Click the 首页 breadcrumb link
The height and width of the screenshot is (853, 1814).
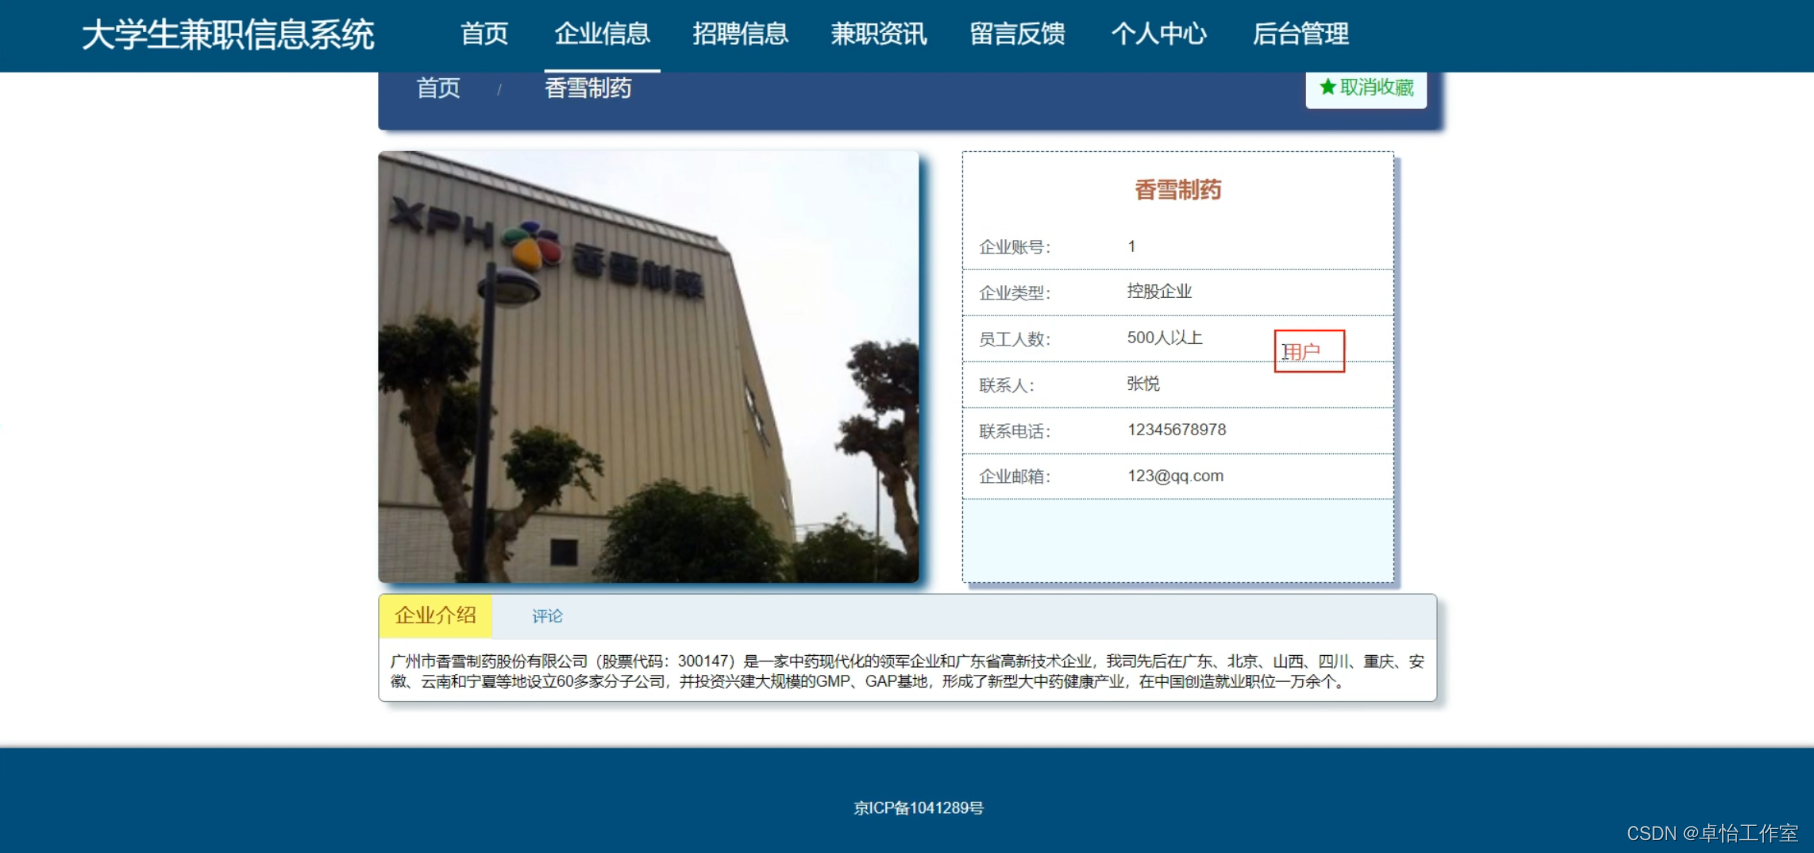(438, 88)
